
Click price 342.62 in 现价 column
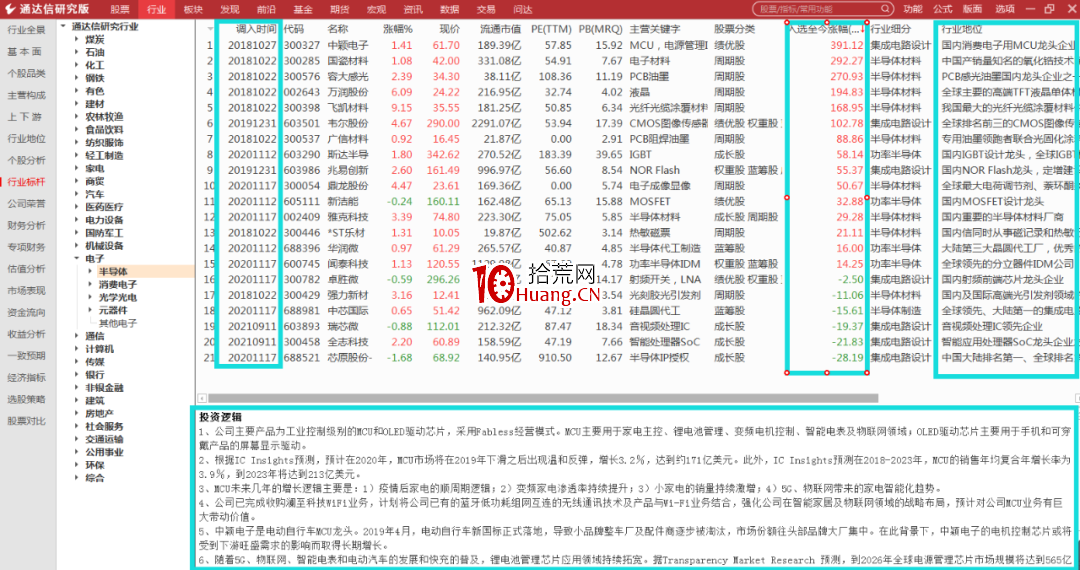tap(443, 154)
